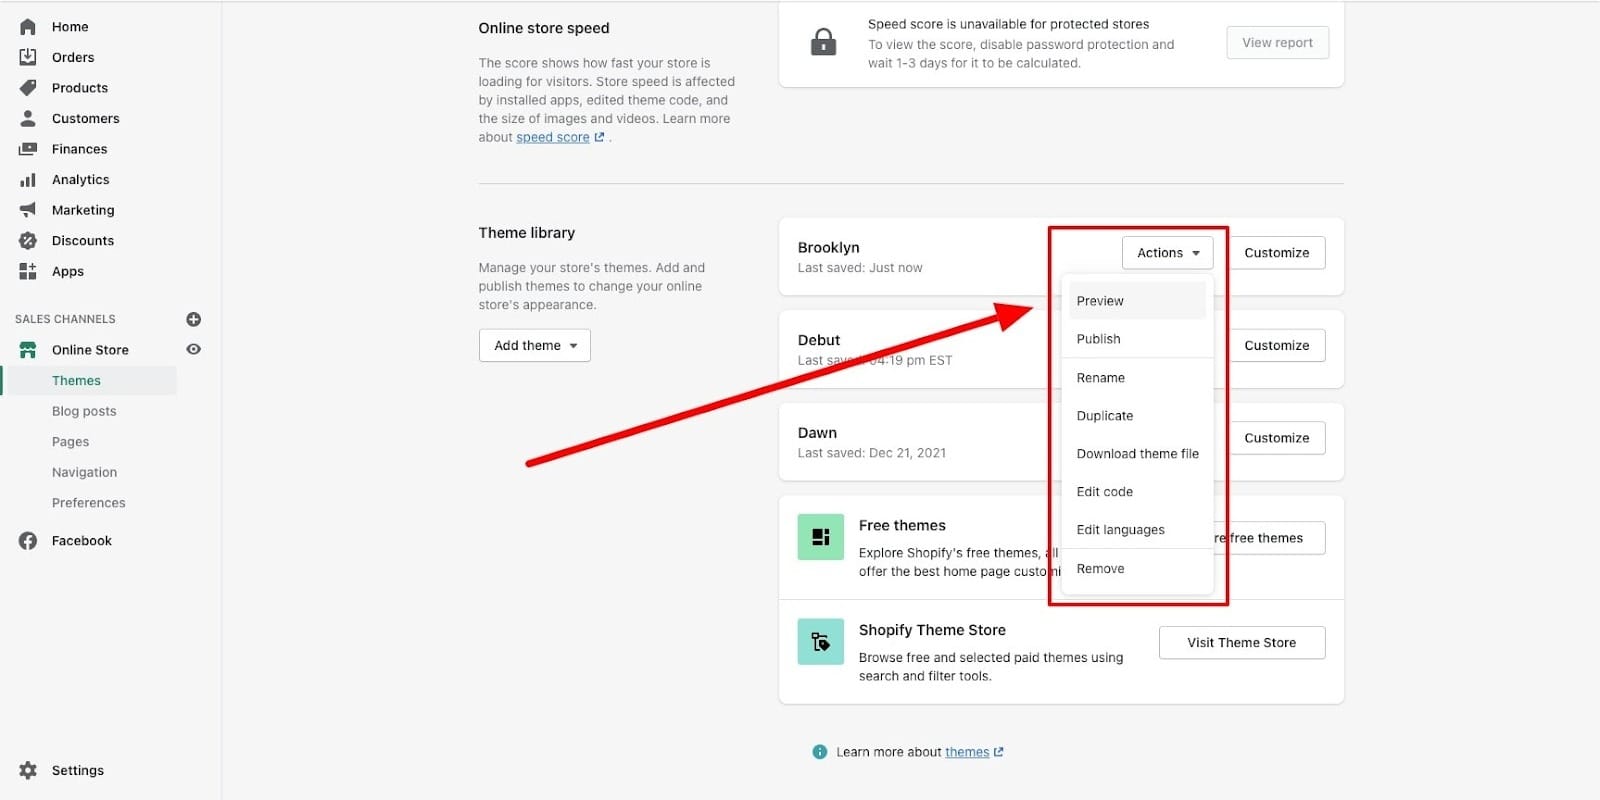Click the Discounts badge icon
This screenshot has height=800, width=1600.
click(x=28, y=241)
